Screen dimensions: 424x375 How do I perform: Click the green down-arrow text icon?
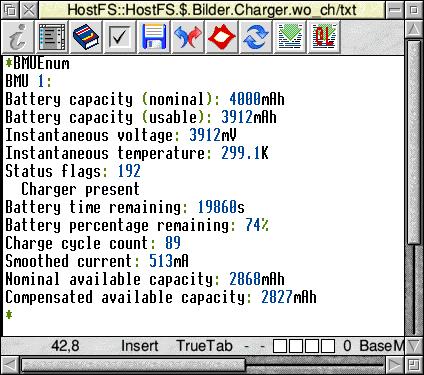290,37
